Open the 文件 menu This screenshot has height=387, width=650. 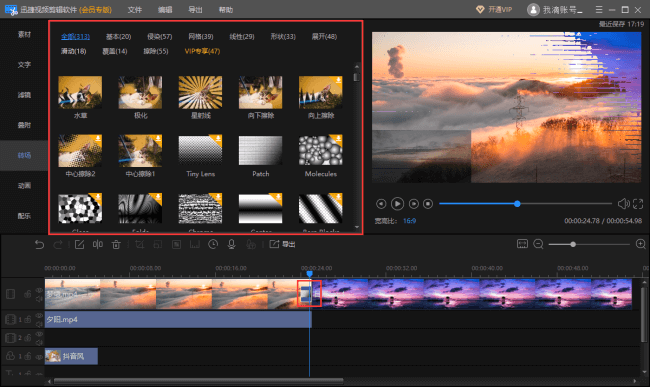[135, 10]
